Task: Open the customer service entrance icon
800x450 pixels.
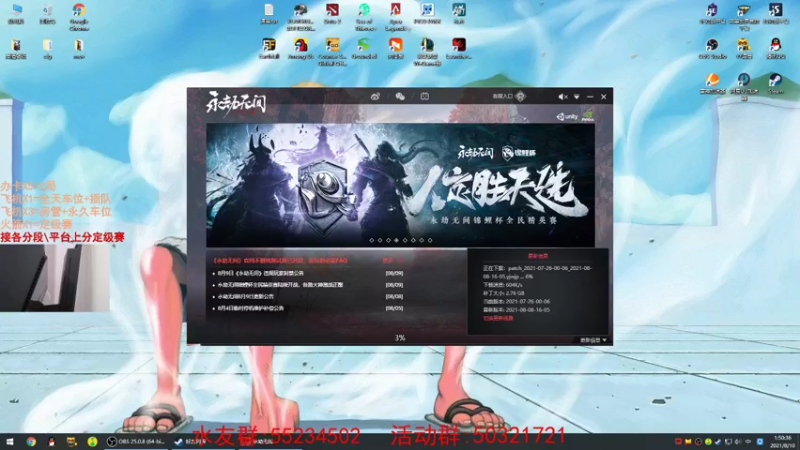Action: tap(520, 96)
